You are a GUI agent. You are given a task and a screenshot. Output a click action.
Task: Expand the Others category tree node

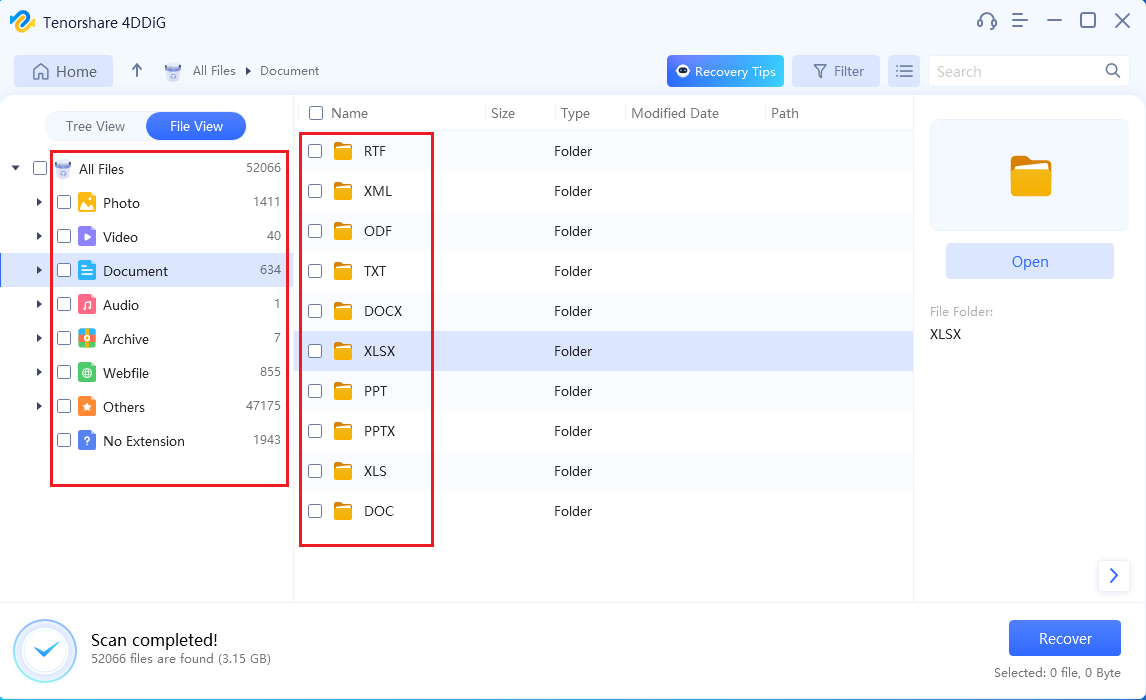tap(39, 407)
